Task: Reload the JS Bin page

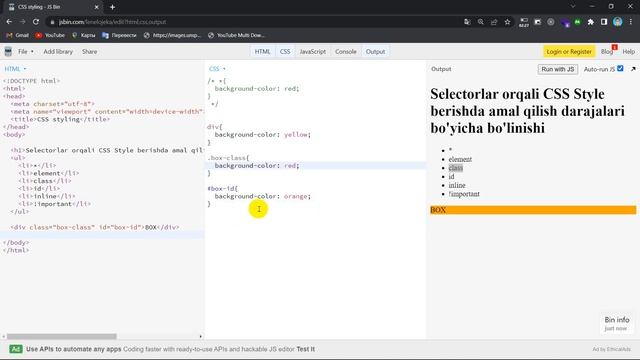Action: point(36,22)
